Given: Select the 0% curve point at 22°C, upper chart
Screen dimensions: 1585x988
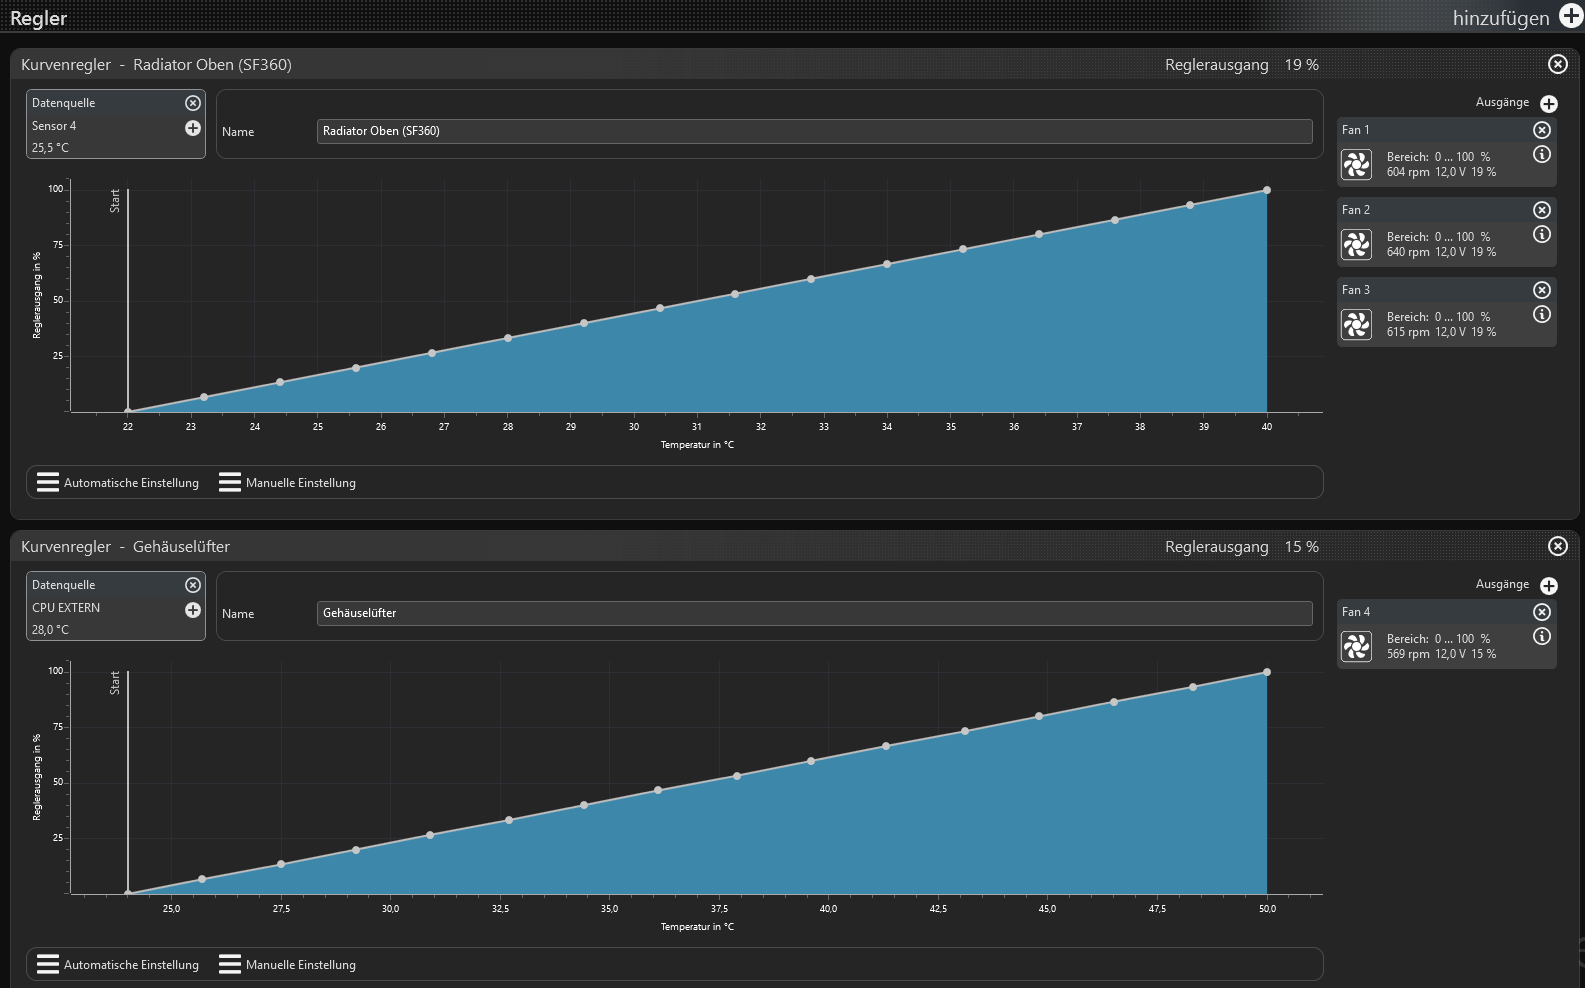Looking at the screenshot, I should [x=128, y=411].
